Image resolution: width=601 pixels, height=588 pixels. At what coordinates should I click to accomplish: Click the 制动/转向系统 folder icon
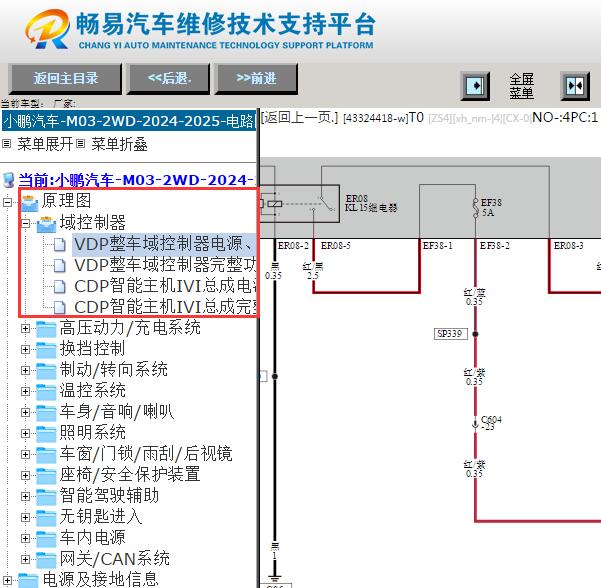pyautogui.click(x=46, y=371)
